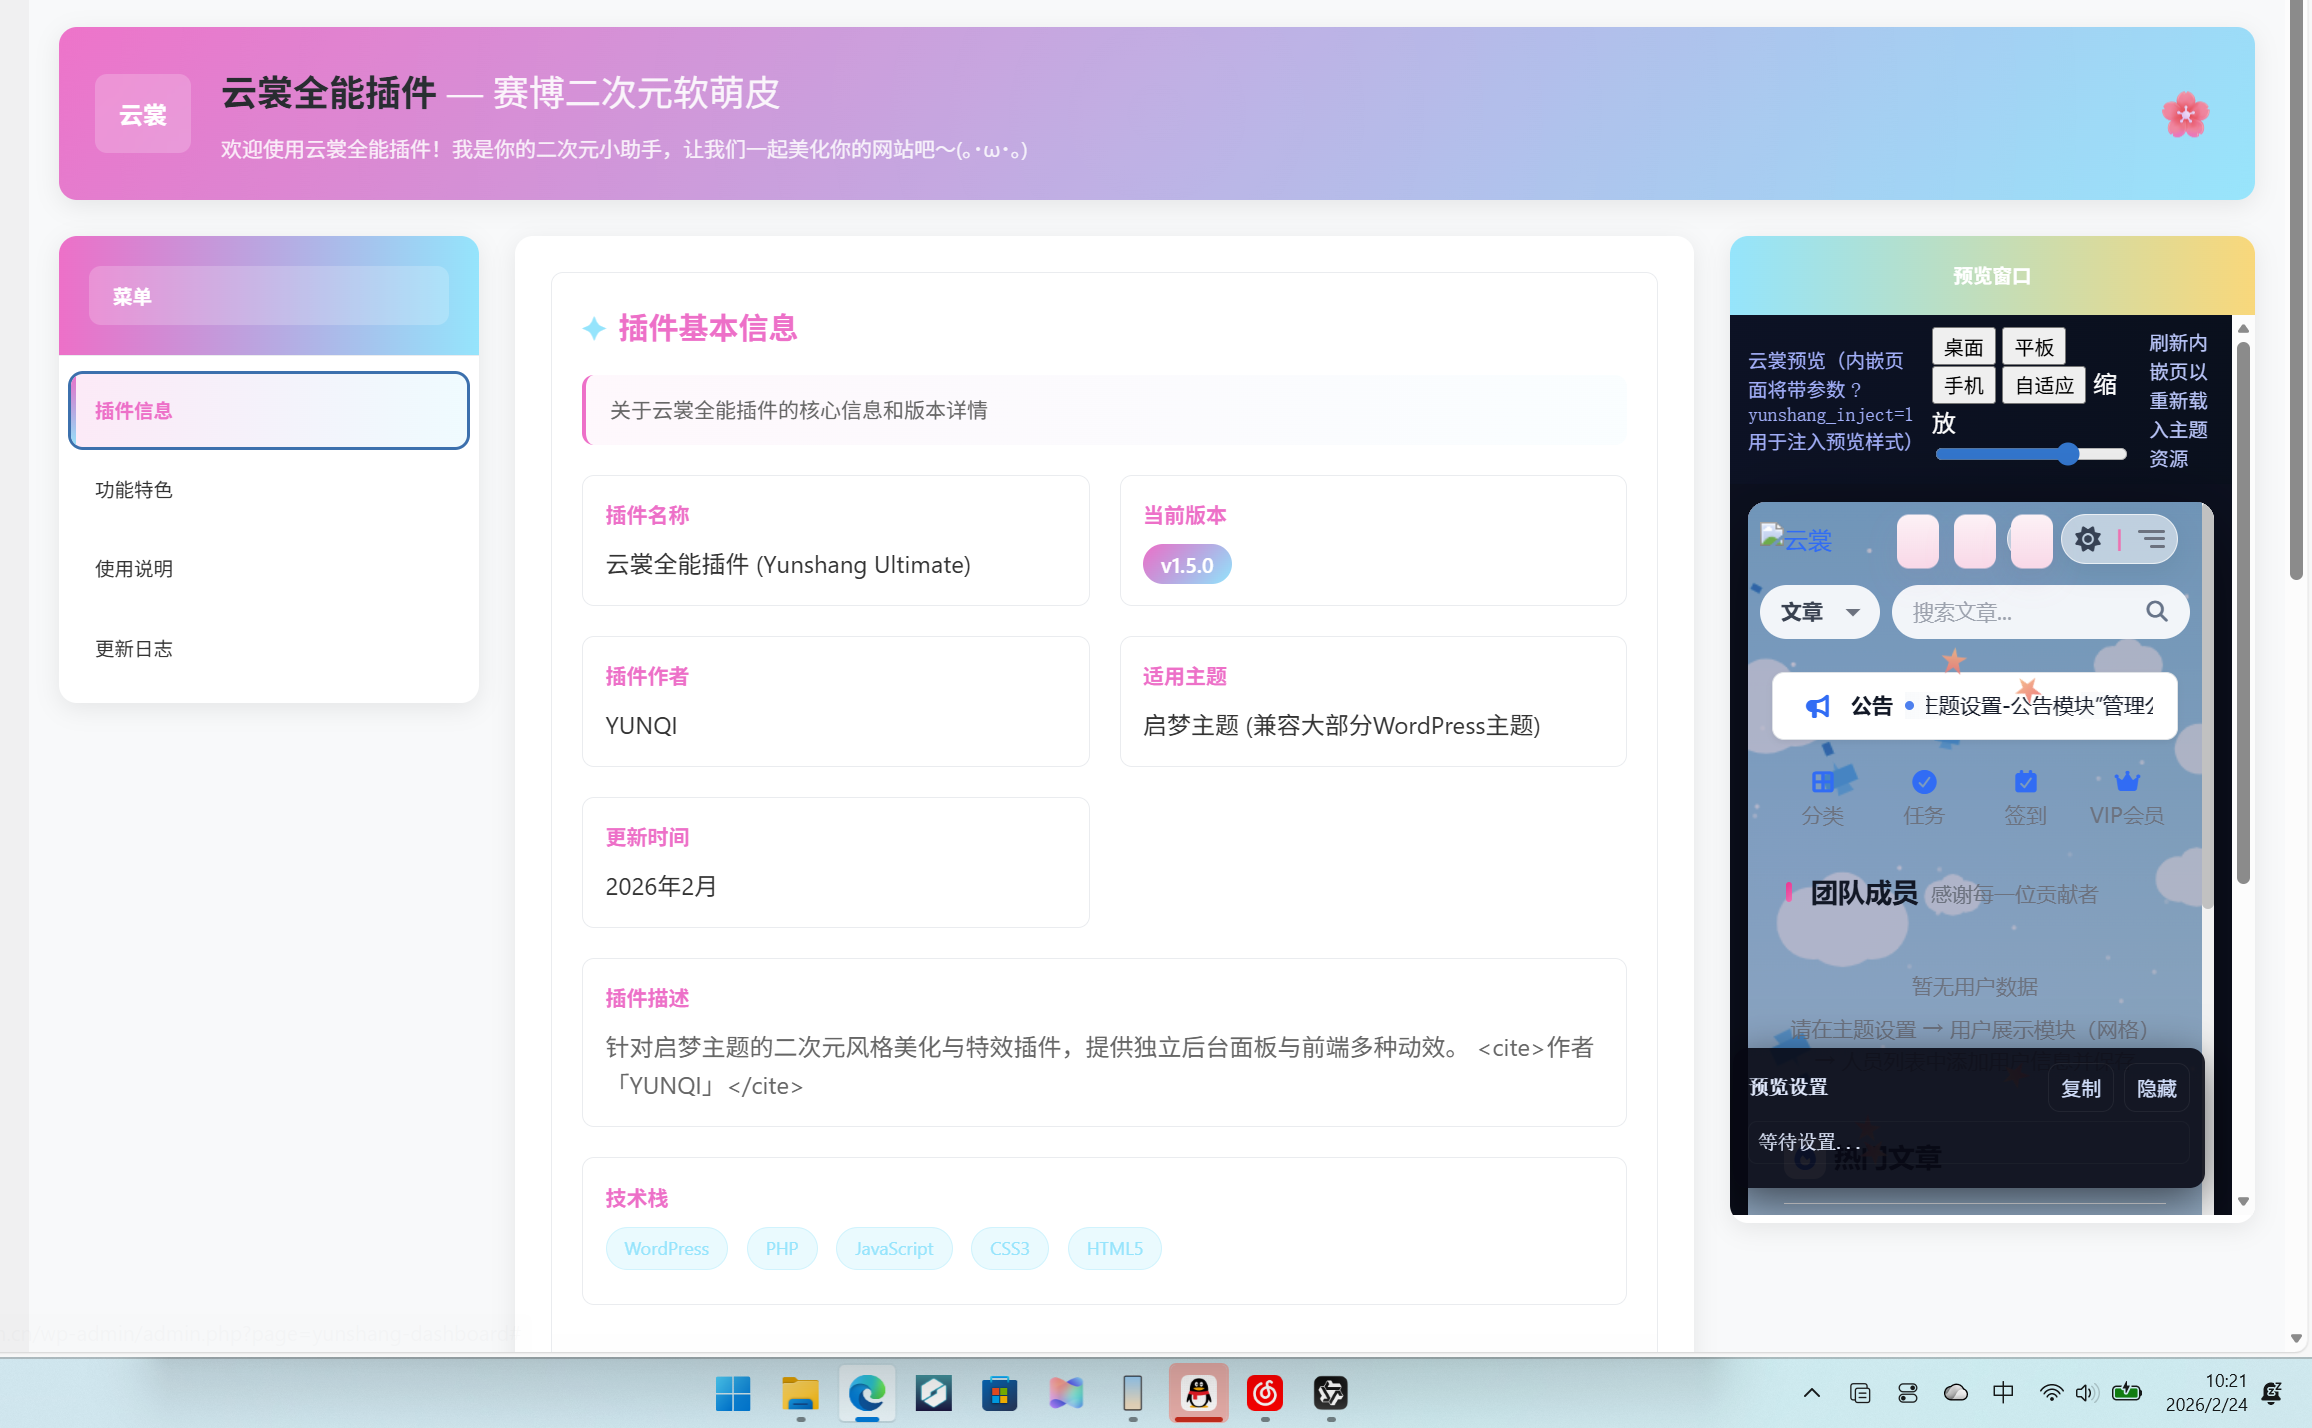Select 功能特色 in the sidebar menu
This screenshot has width=2312, height=1428.
click(269, 490)
